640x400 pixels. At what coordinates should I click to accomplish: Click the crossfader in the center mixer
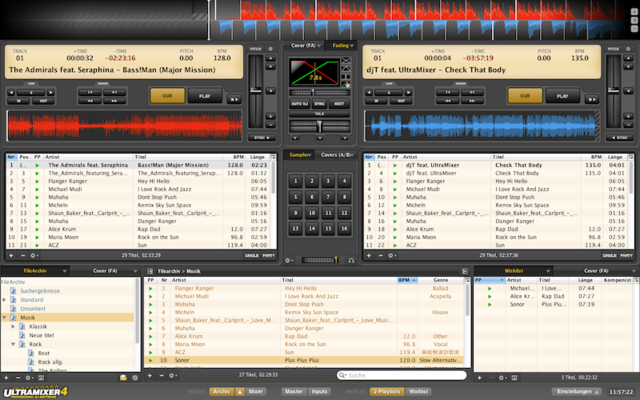pos(320,127)
